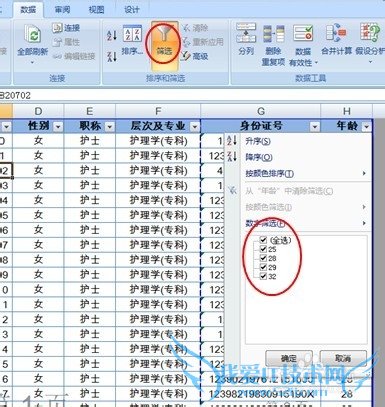The width and height of the screenshot is (385, 407).
Task: Click Refresh All (全部刷新) icon
Action: tap(33, 35)
